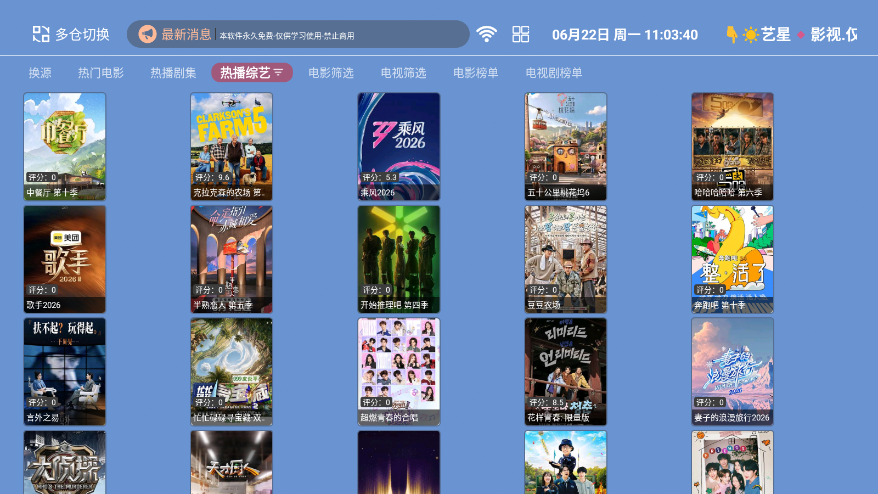878x494 pixels.
Task: Click the sun icon beside 艺星
Action: pyautogui.click(x=750, y=35)
